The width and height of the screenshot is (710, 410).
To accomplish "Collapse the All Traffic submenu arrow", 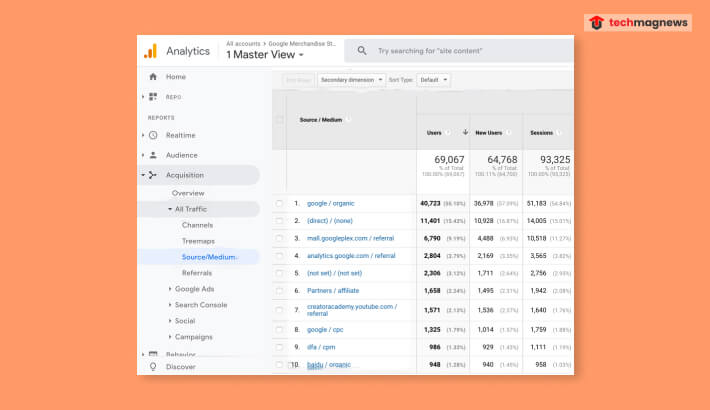I will tap(170, 209).
